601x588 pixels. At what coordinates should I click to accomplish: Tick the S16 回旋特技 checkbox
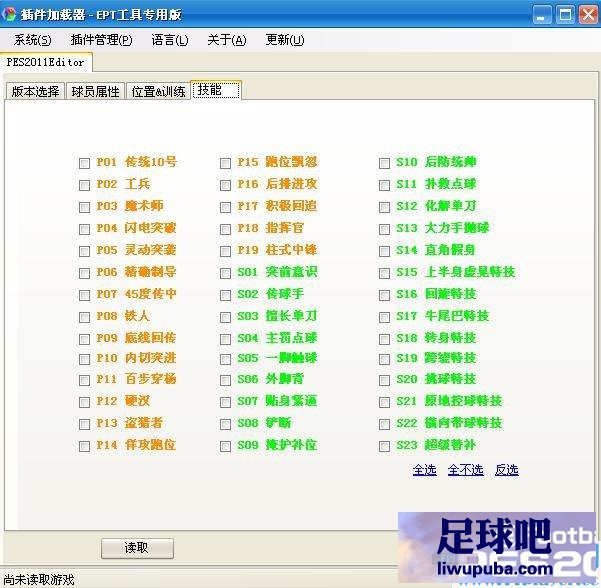[384, 295]
